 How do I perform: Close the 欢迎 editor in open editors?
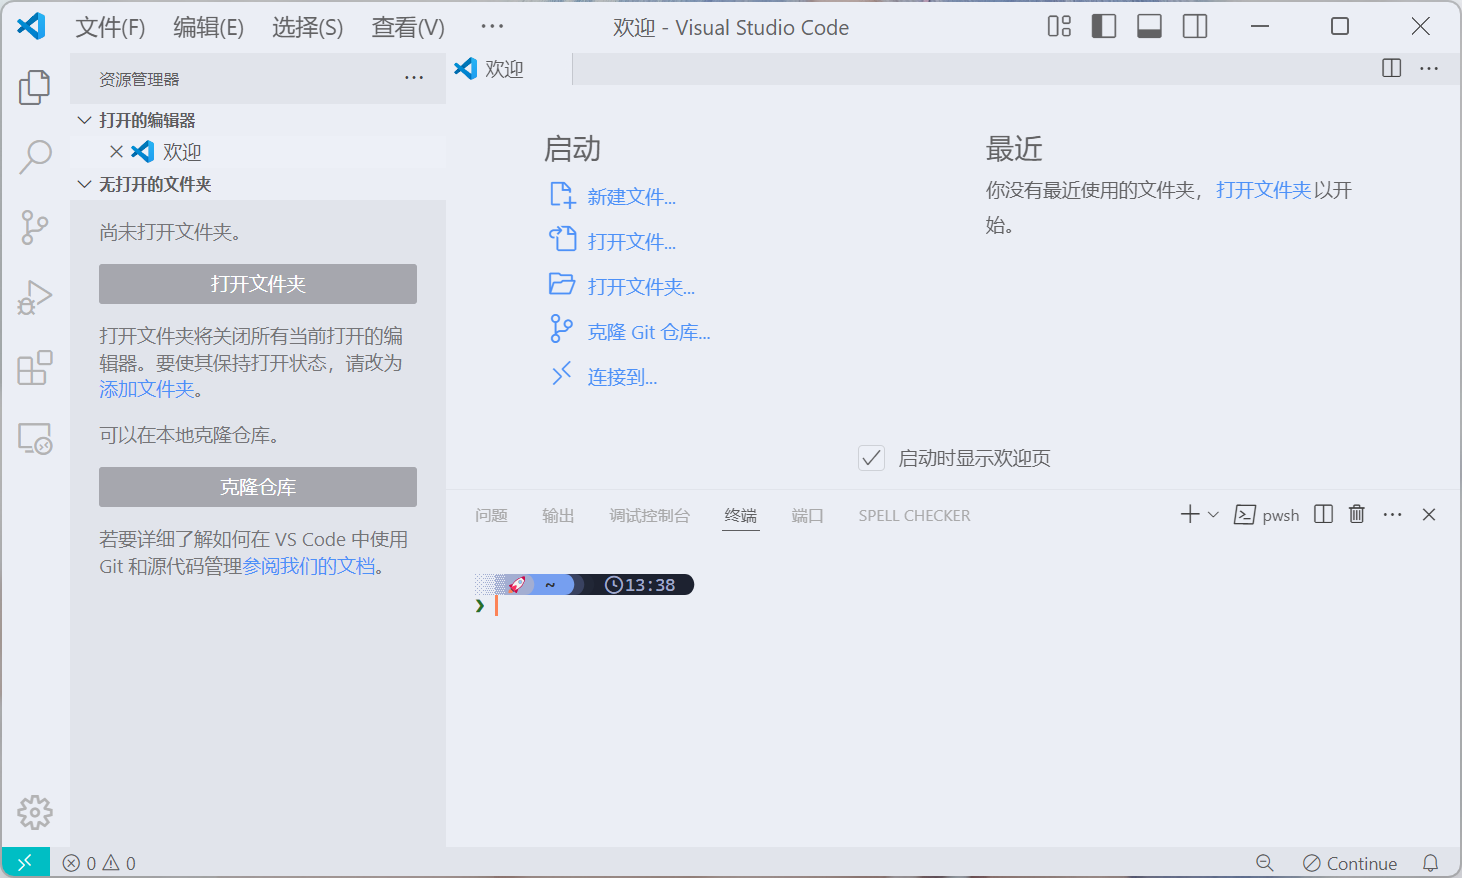116,152
